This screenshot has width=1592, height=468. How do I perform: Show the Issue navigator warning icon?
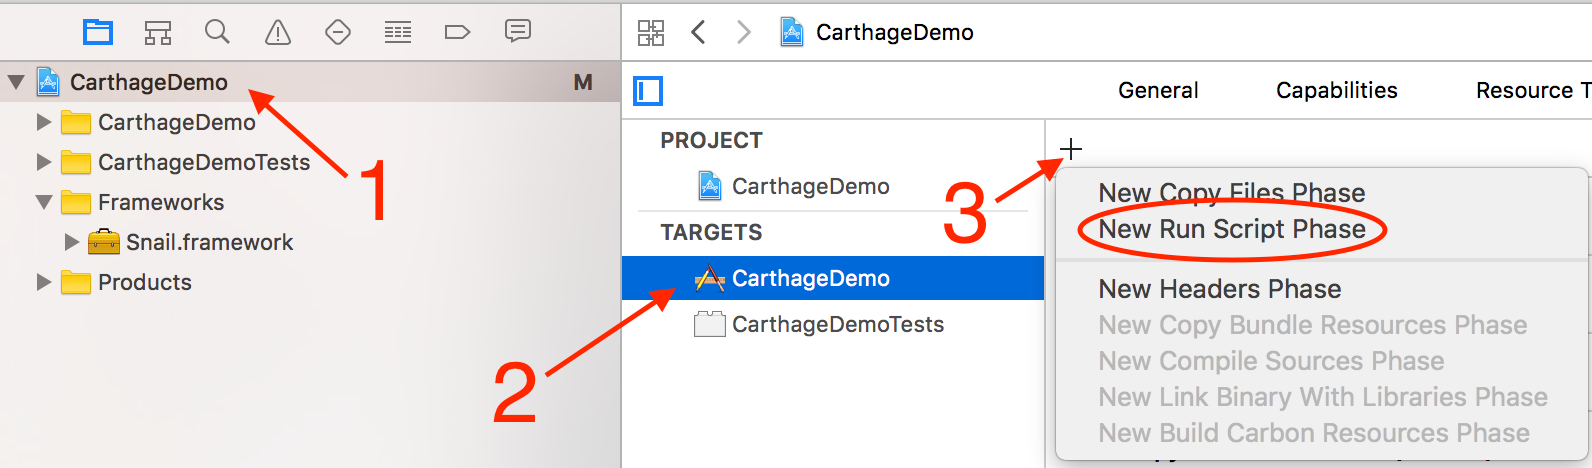tap(278, 32)
